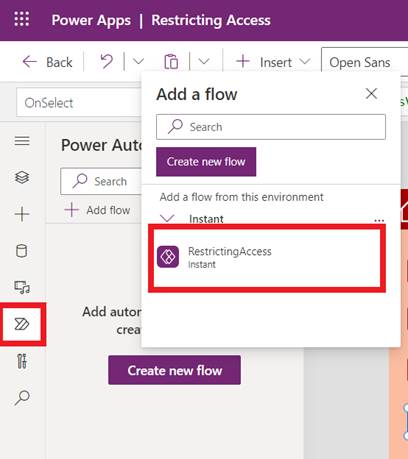Screen dimensions: 408x459
Task: Click the bottom Create new flow button
Action: point(174,370)
